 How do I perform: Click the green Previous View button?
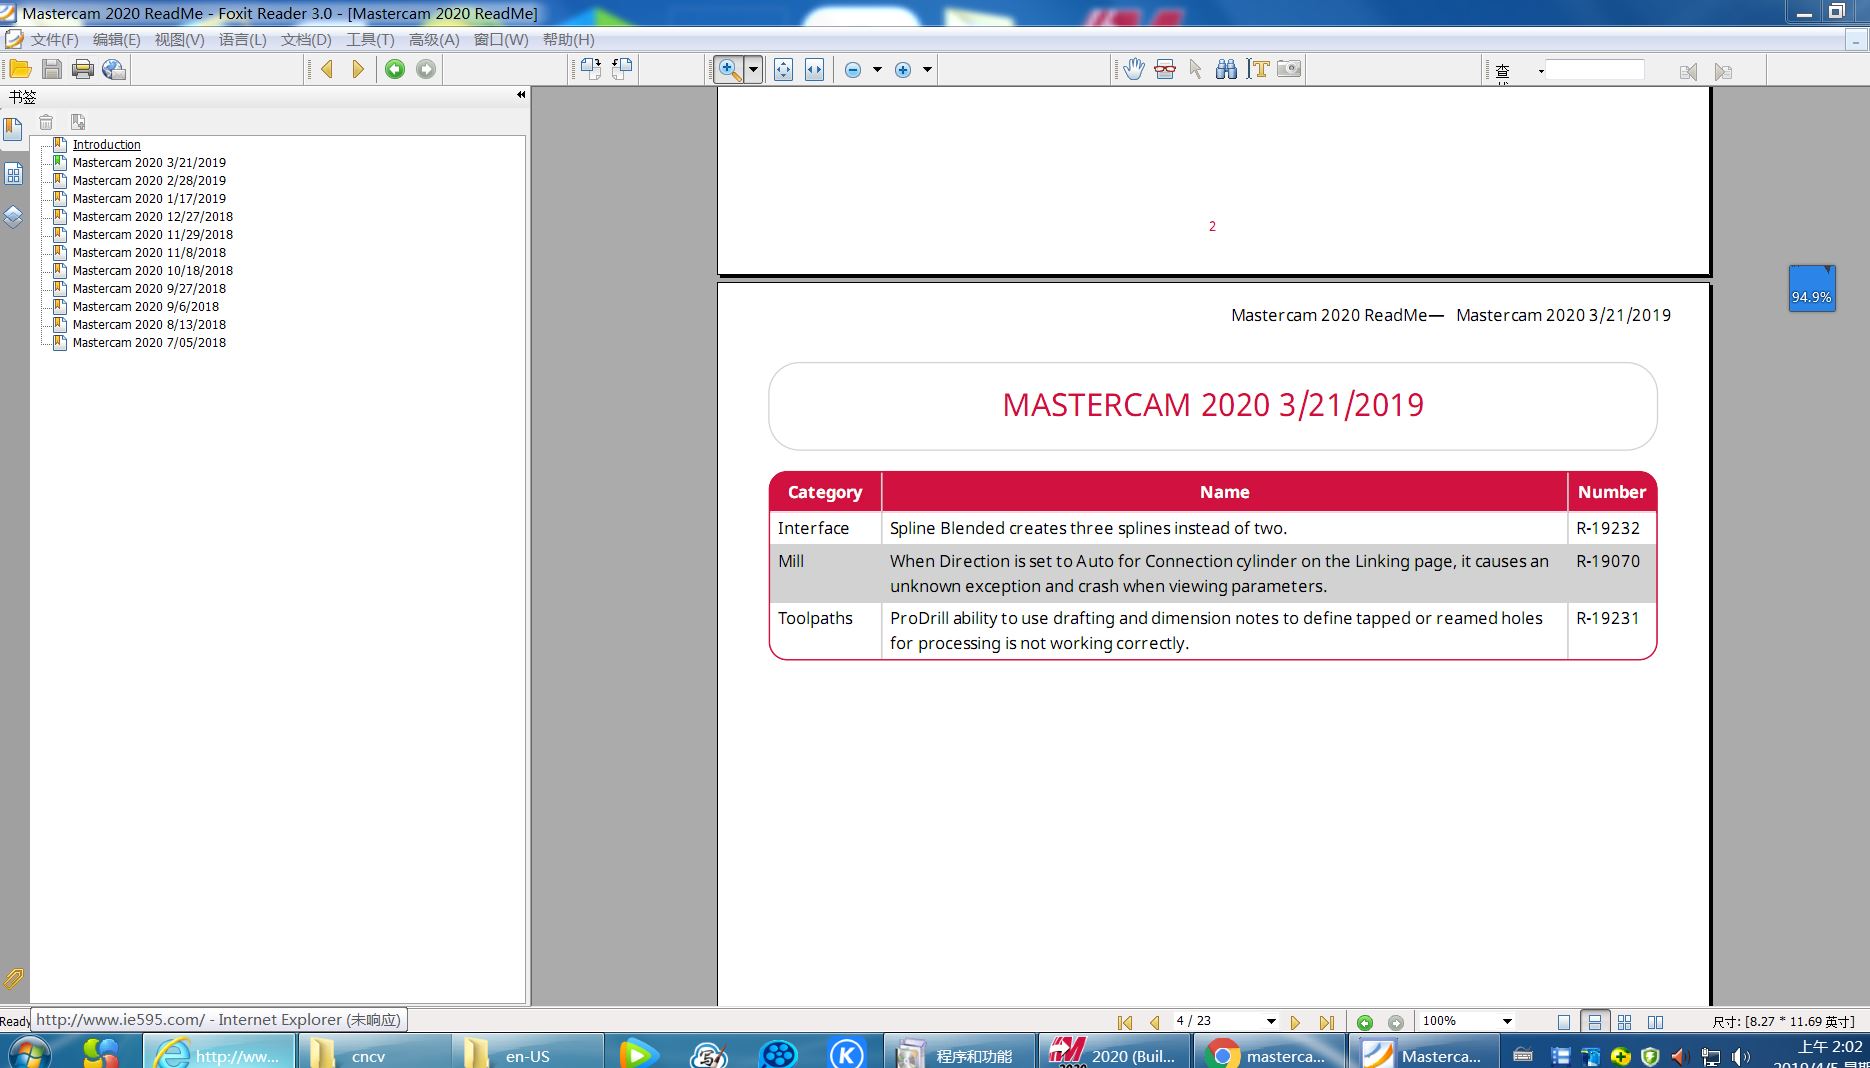click(395, 69)
